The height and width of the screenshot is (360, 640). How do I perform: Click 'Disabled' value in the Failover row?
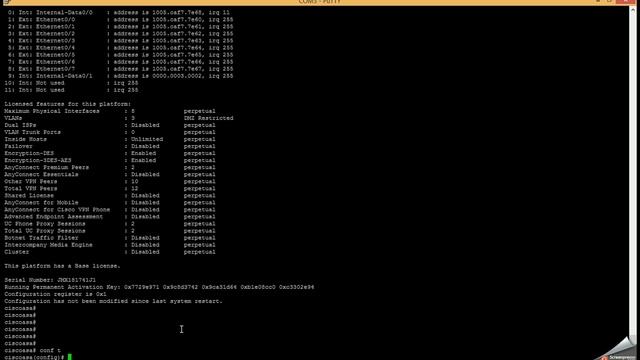[145, 146]
